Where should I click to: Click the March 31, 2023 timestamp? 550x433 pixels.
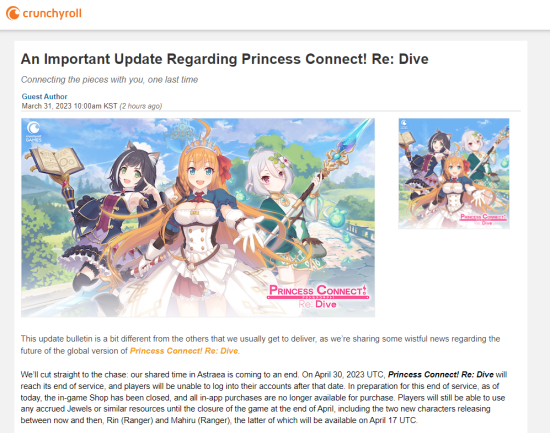69,106
